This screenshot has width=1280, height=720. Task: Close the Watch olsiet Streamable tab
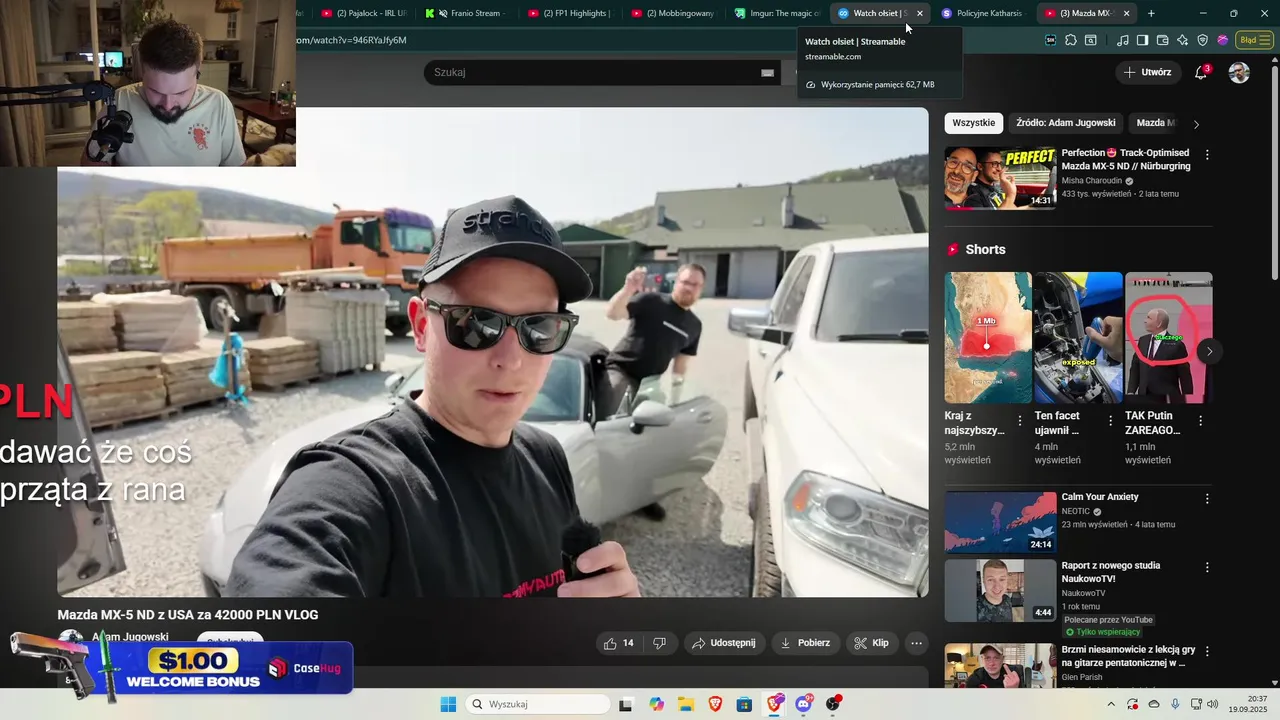919,13
